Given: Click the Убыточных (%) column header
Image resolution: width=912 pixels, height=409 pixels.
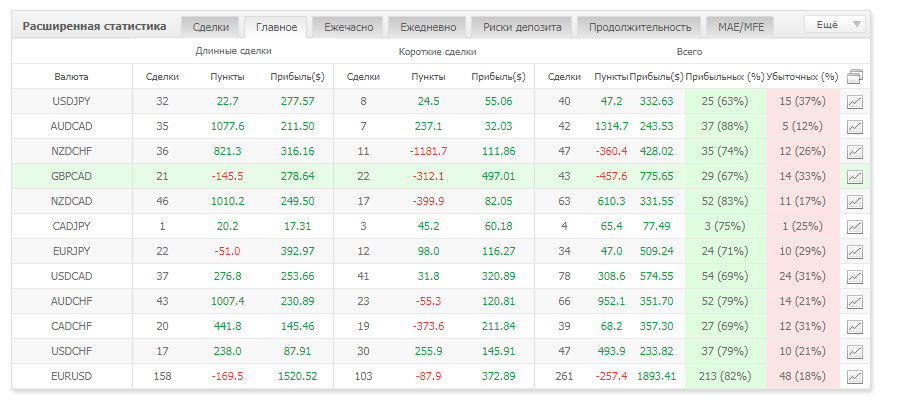Looking at the screenshot, I should tap(803, 77).
